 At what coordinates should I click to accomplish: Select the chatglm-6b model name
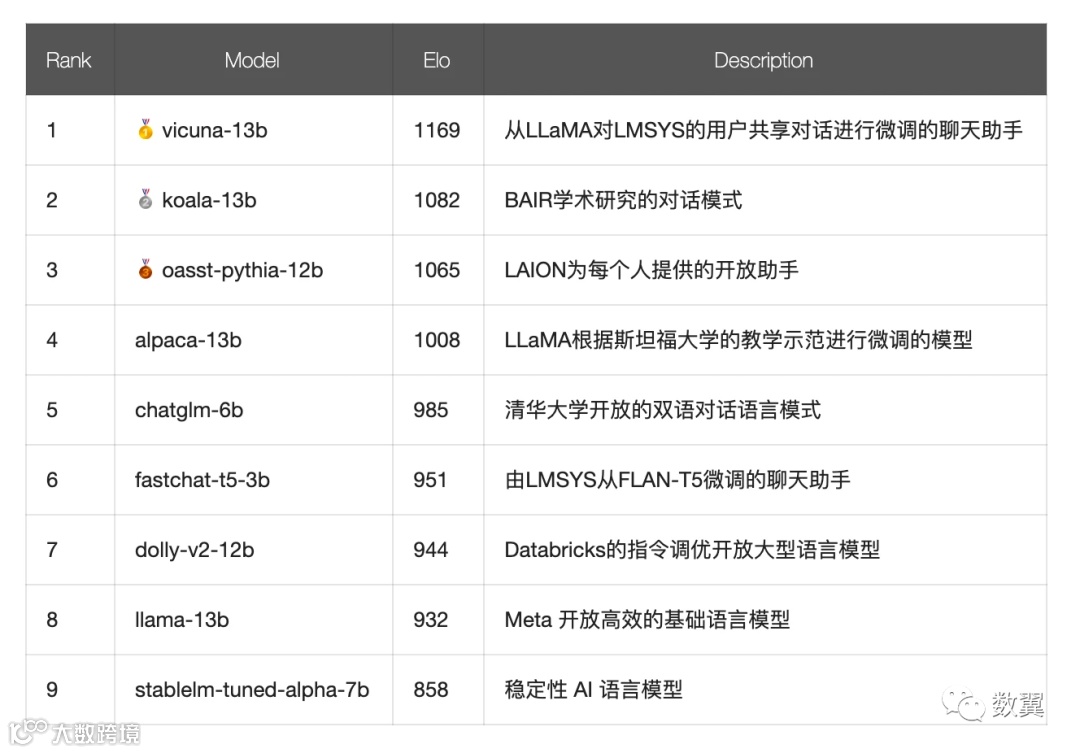click(189, 410)
